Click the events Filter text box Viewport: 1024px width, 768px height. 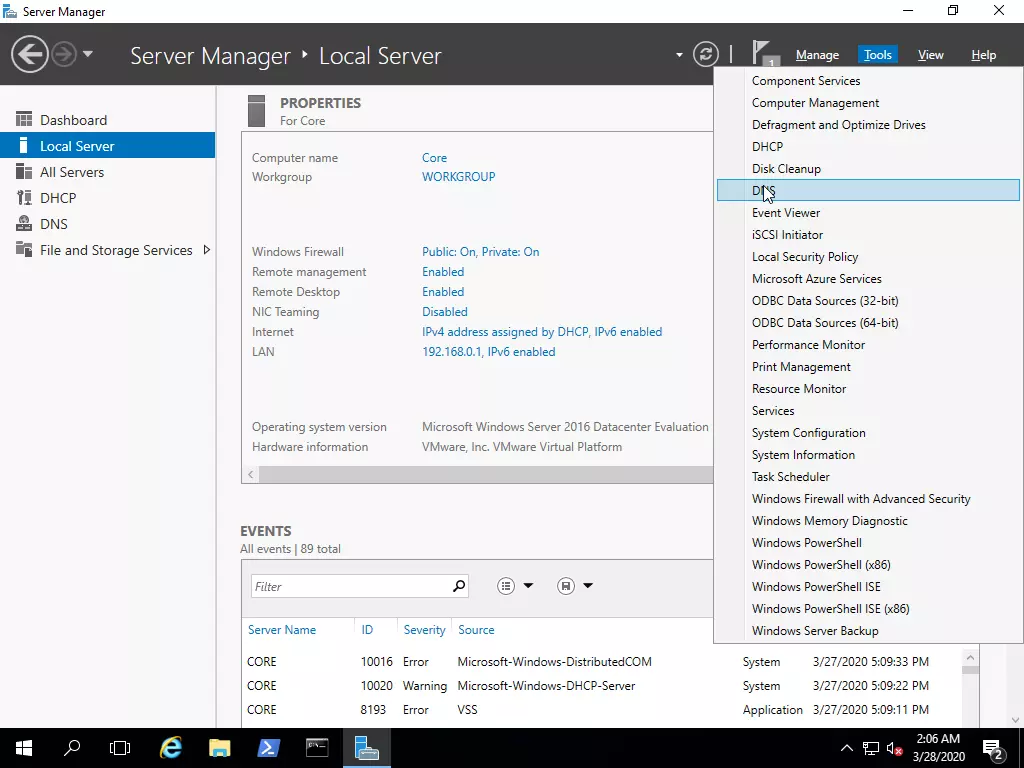(x=350, y=586)
